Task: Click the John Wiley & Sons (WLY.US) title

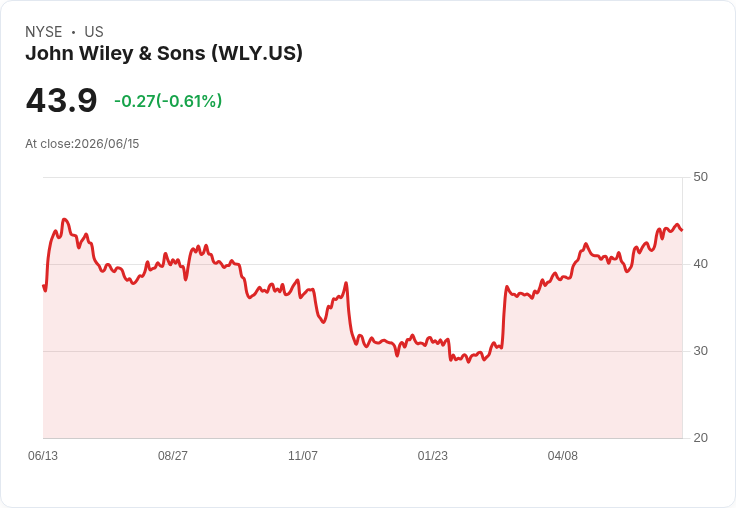Action: coord(164,54)
